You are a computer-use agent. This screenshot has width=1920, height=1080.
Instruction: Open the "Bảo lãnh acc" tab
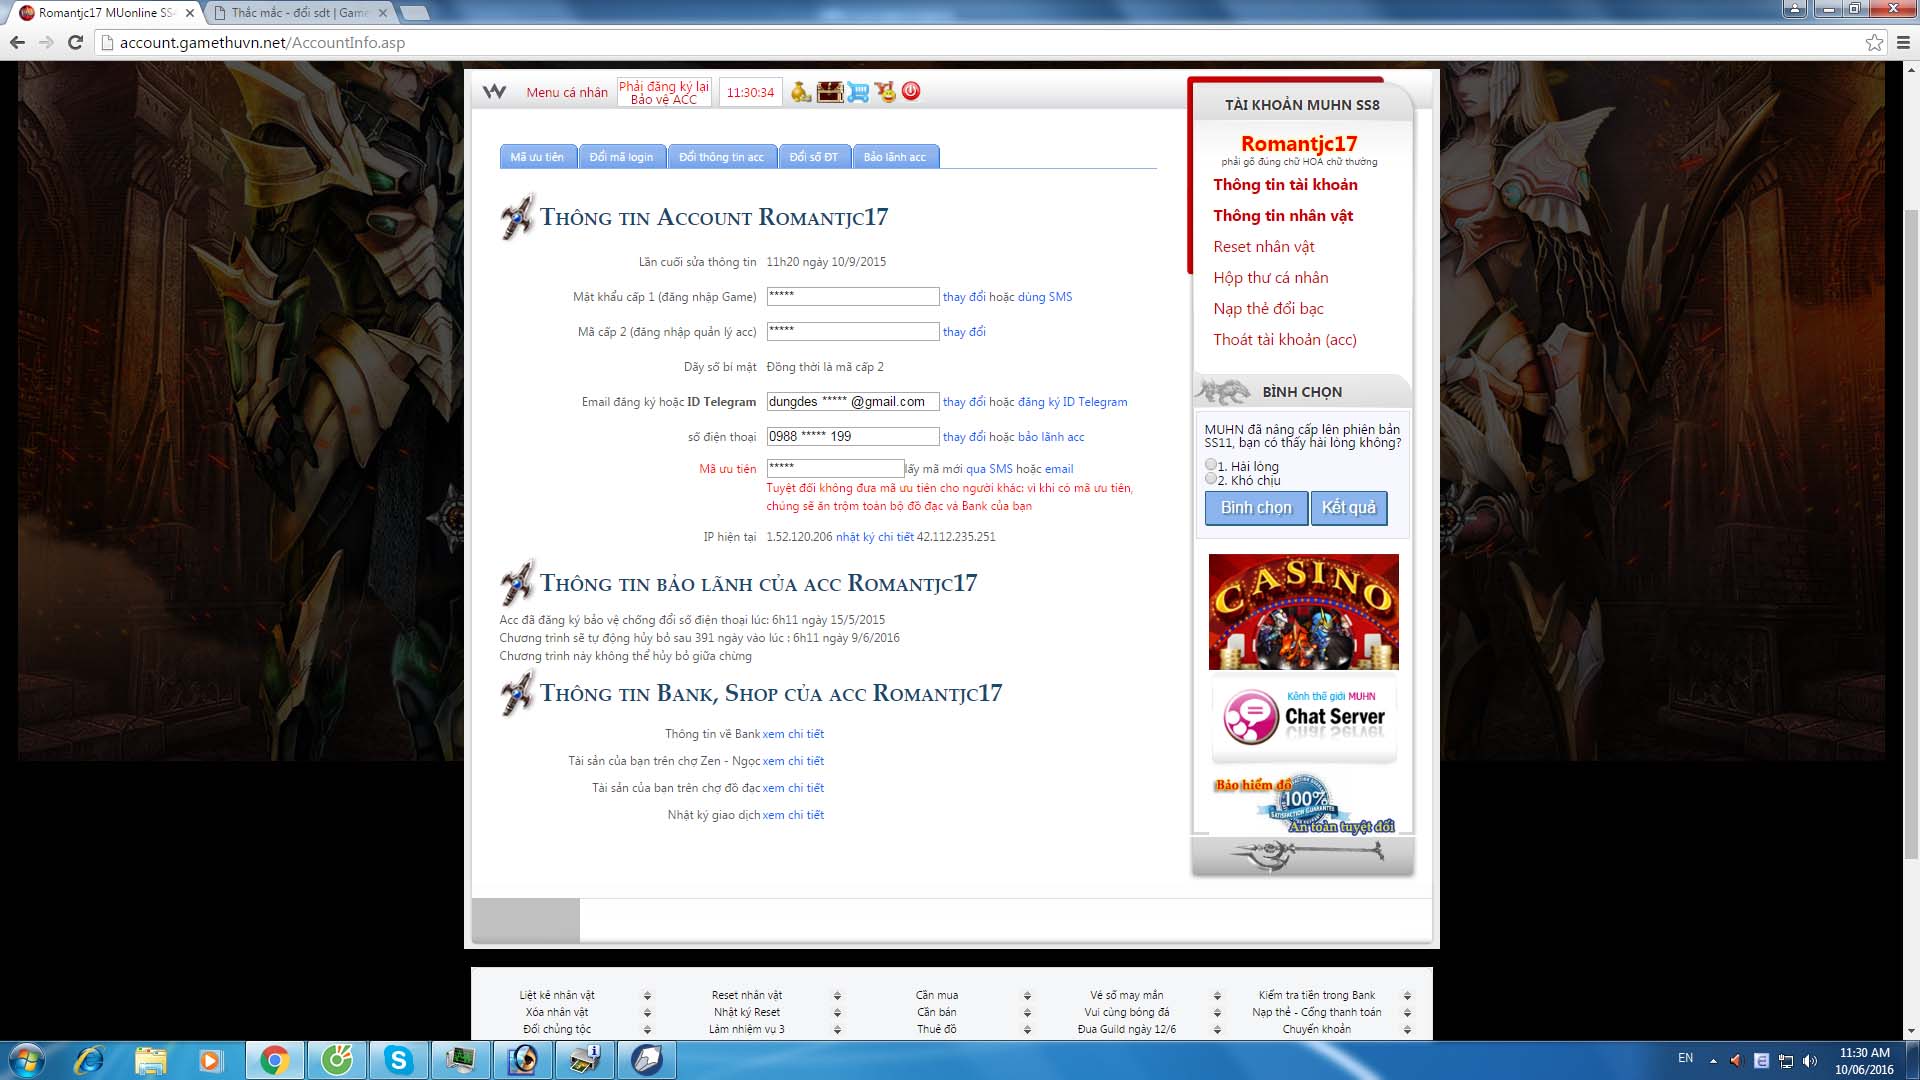(894, 157)
